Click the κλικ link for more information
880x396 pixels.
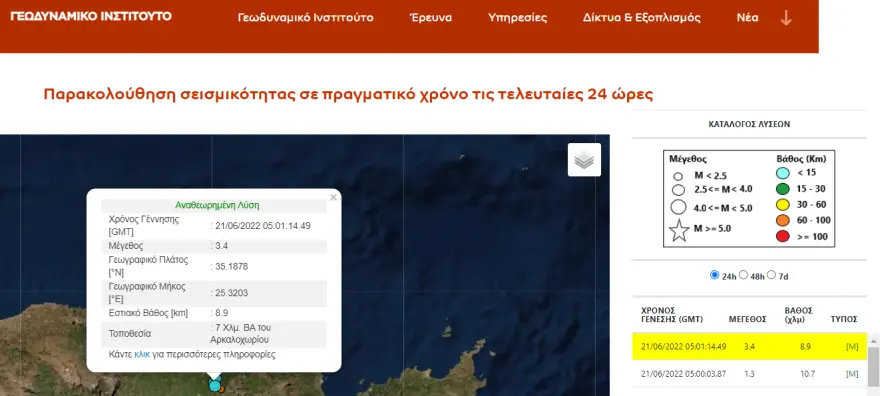pyautogui.click(x=142, y=354)
